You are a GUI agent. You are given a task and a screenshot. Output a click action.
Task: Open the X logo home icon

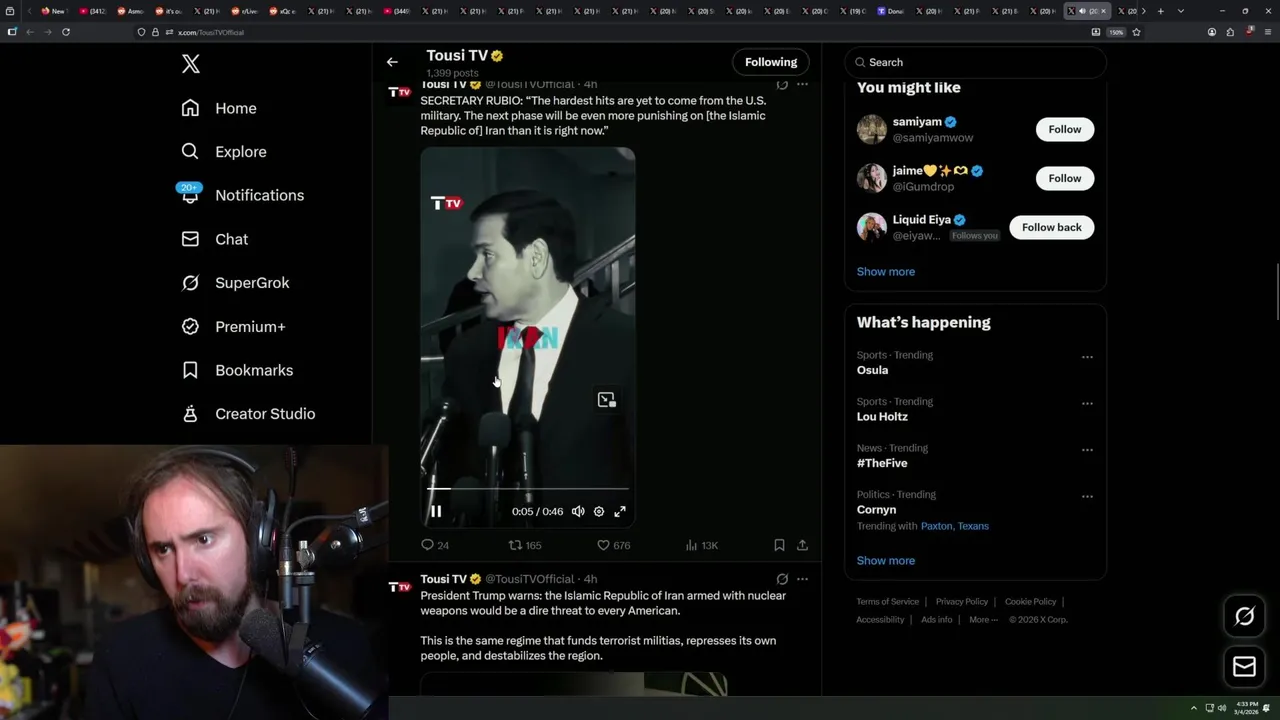(191, 64)
